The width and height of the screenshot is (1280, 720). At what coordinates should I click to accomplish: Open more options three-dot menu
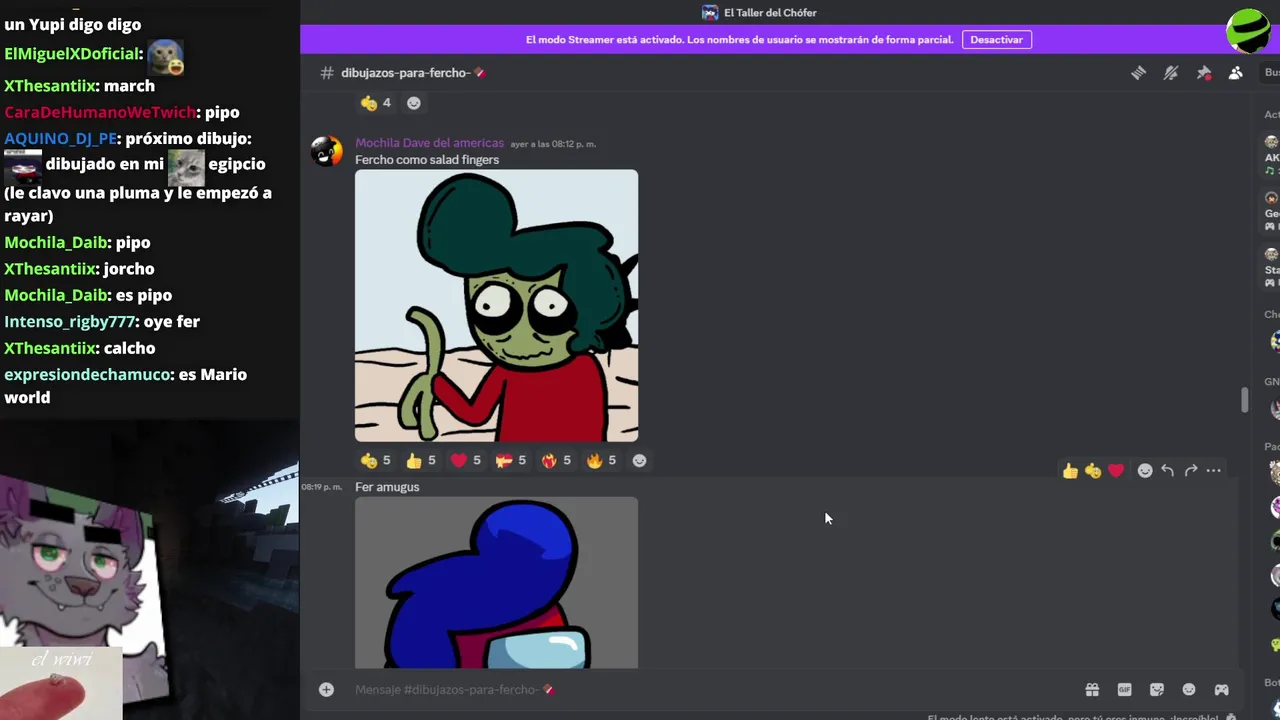click(x=1213, y=471)
